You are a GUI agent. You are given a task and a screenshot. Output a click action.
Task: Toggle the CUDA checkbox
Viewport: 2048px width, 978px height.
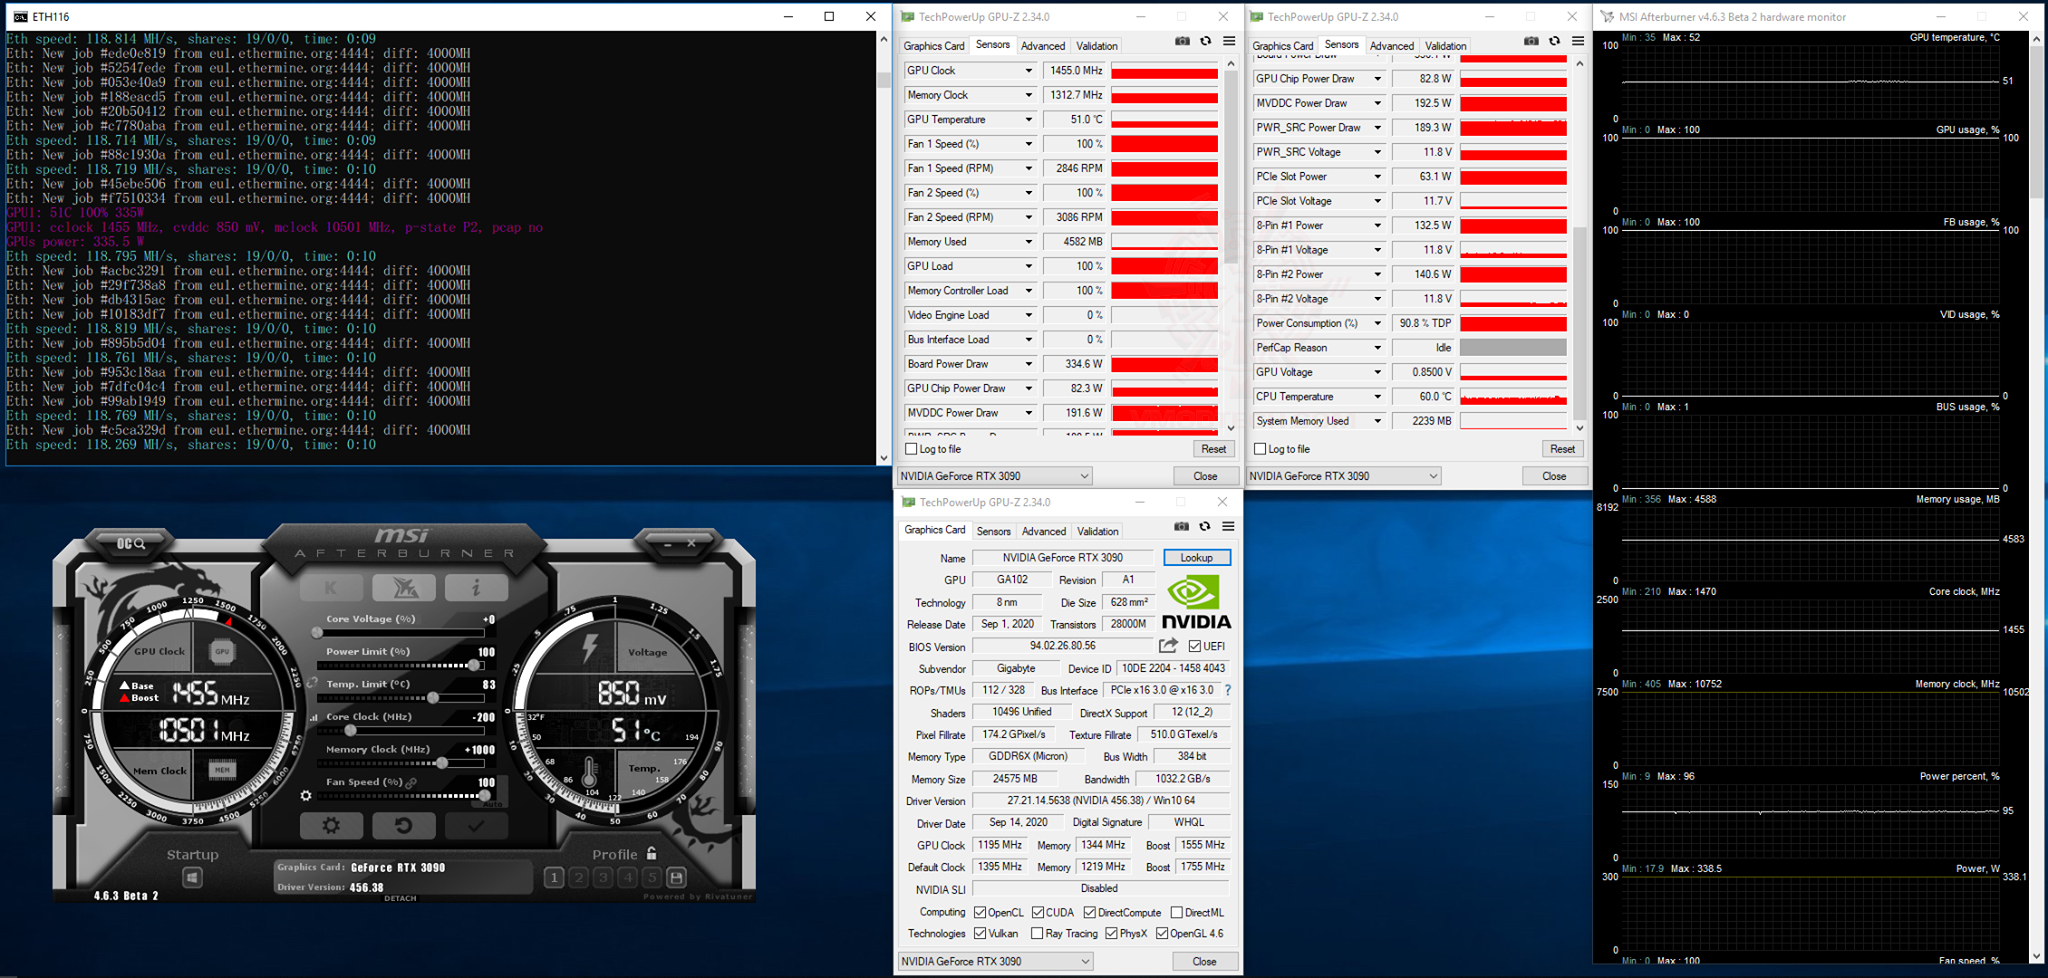pos(1038,912)
